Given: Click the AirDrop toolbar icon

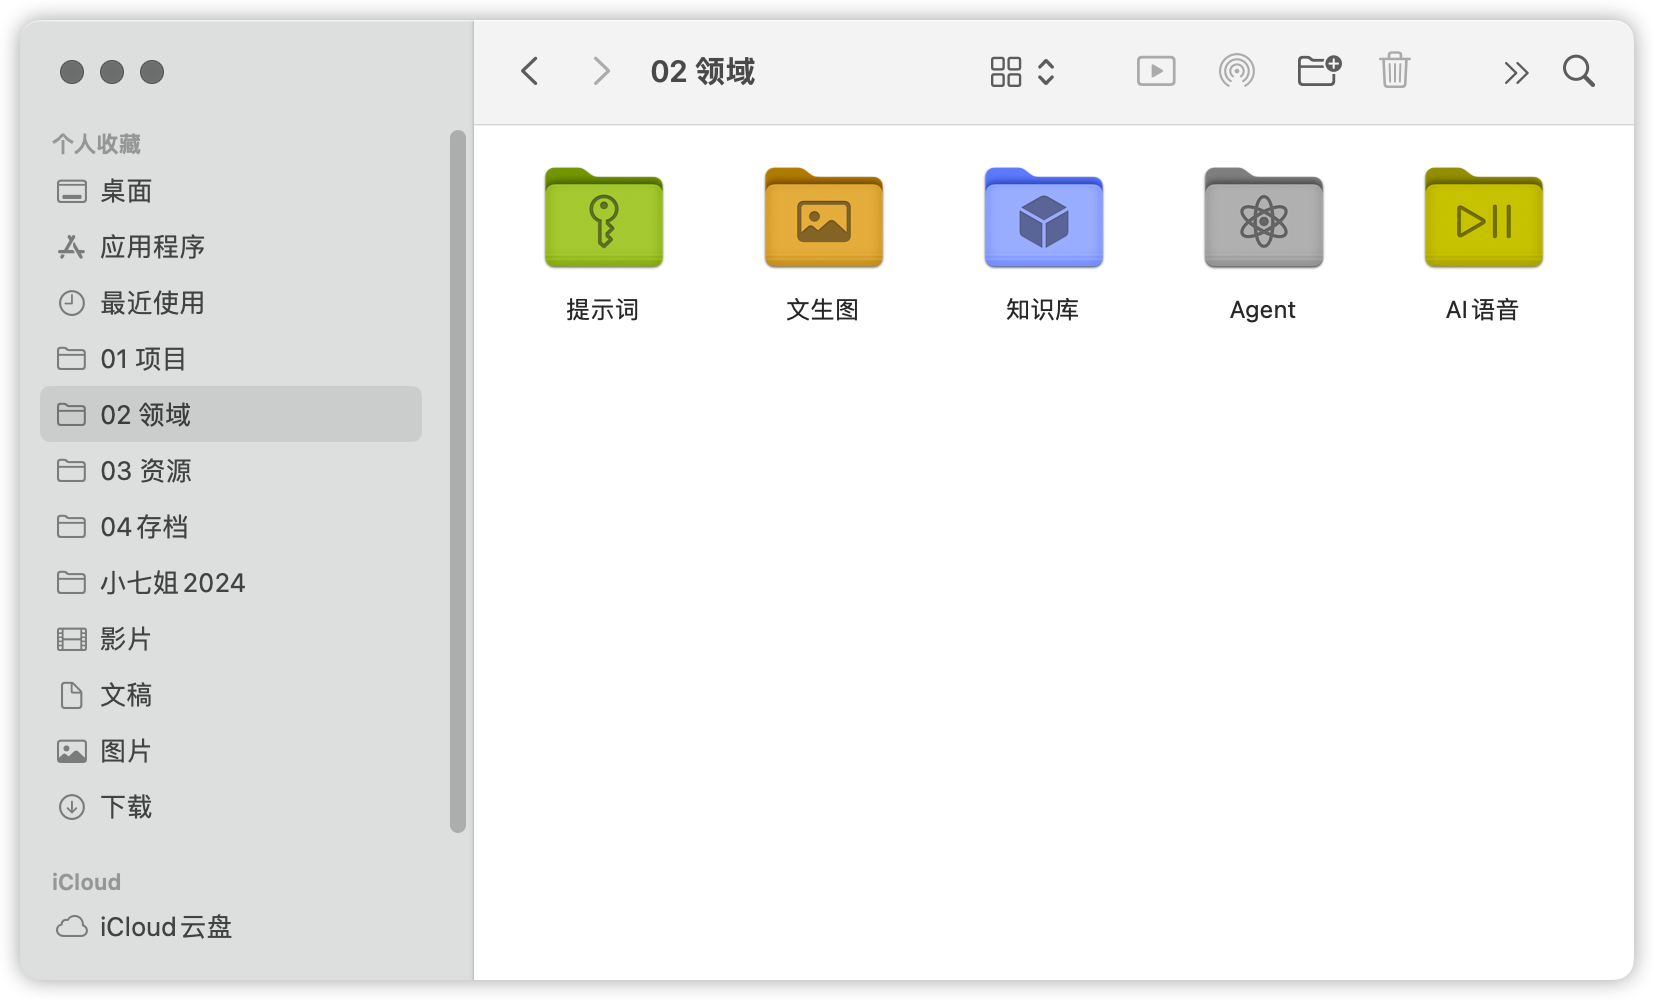Looking at the screenshot, I should (1237, 71).
